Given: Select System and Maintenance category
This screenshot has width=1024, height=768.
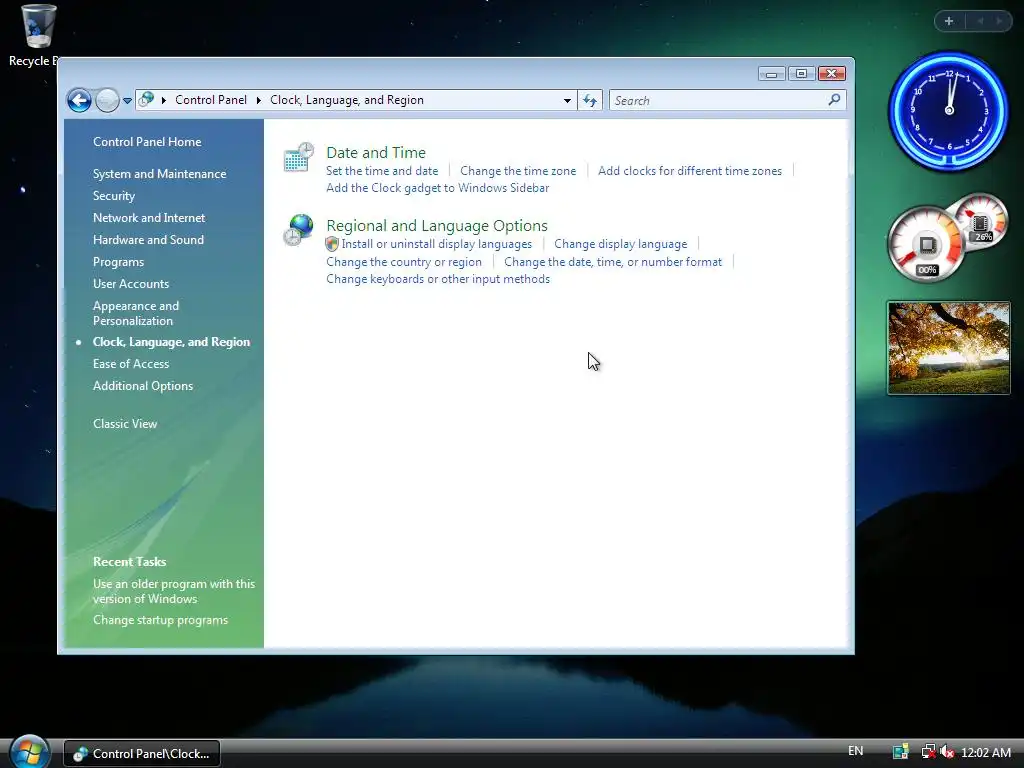Looking at the screenshot, I should pyautogui.click(x=159, y=174).
